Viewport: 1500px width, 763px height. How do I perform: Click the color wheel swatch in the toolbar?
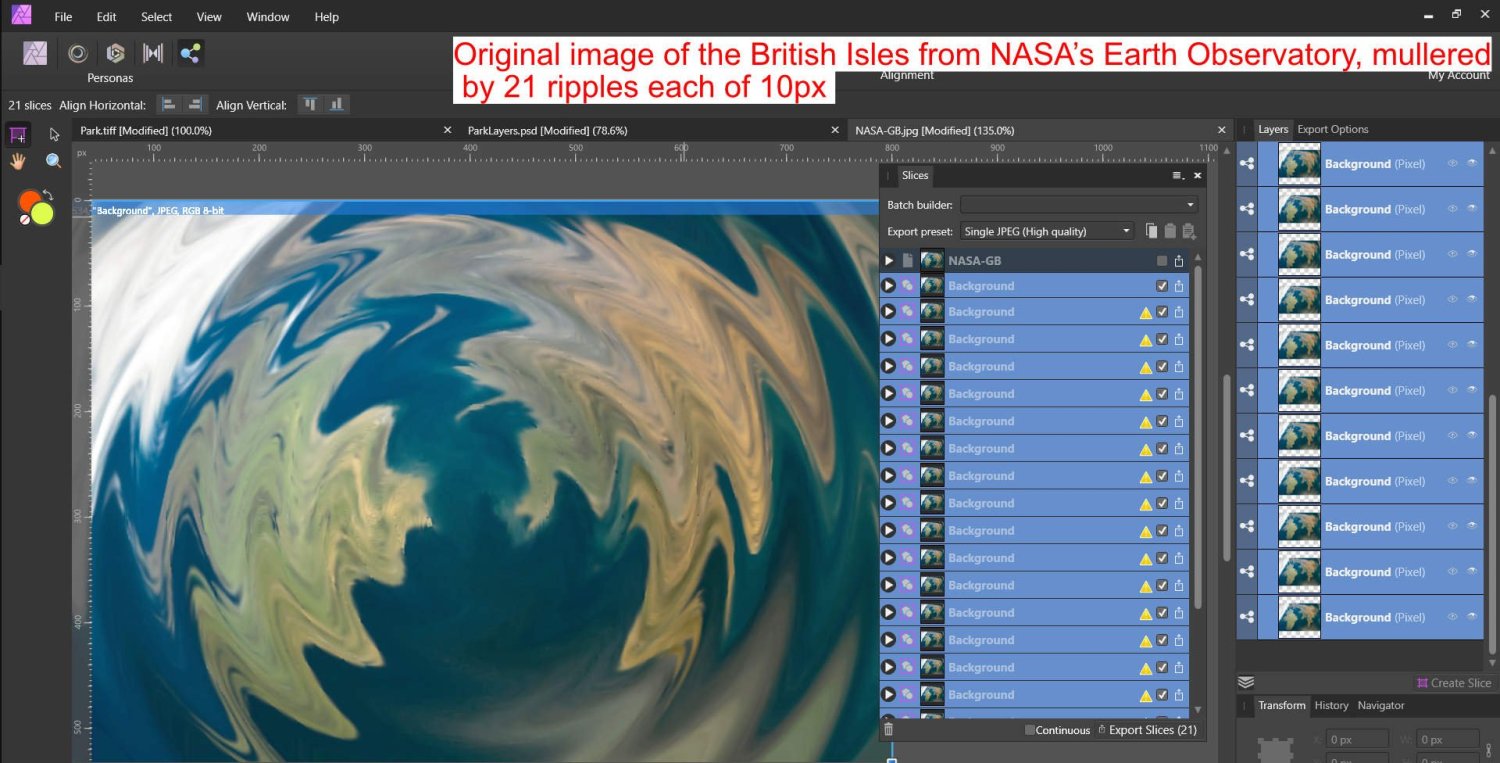[35, 207]
